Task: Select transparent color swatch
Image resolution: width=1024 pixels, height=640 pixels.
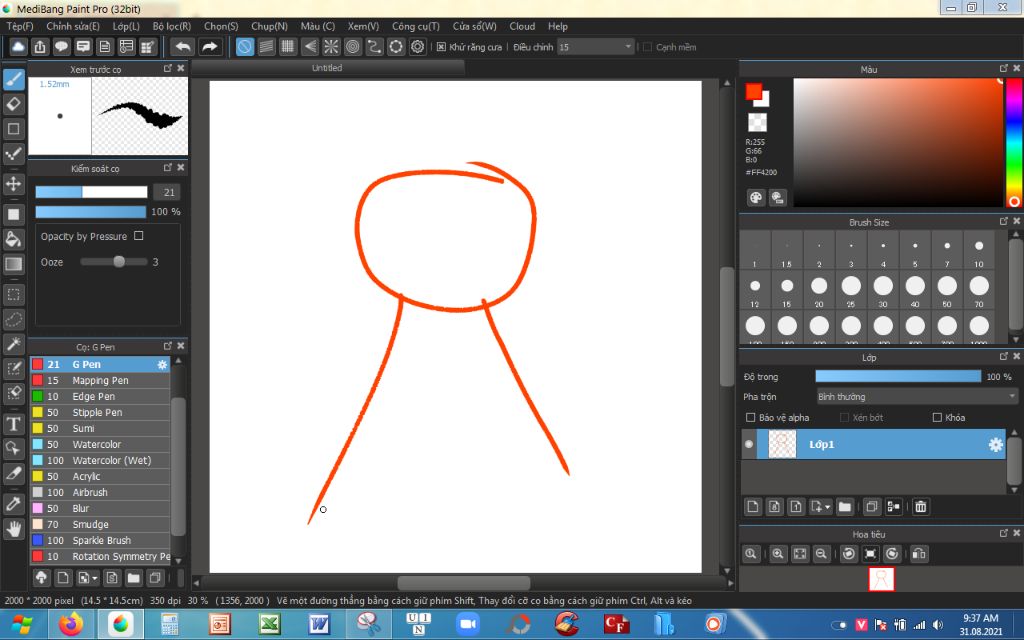Action: [x=757, y=122]
